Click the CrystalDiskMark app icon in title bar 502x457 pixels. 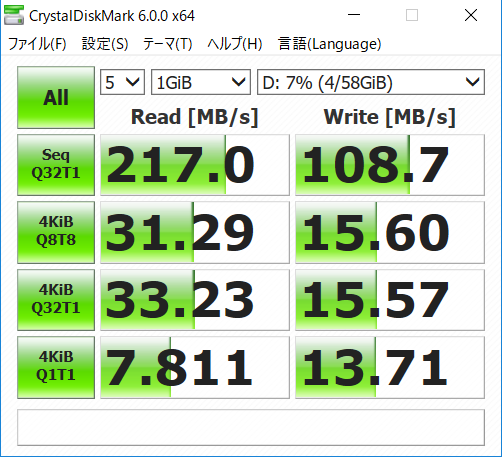14,15
